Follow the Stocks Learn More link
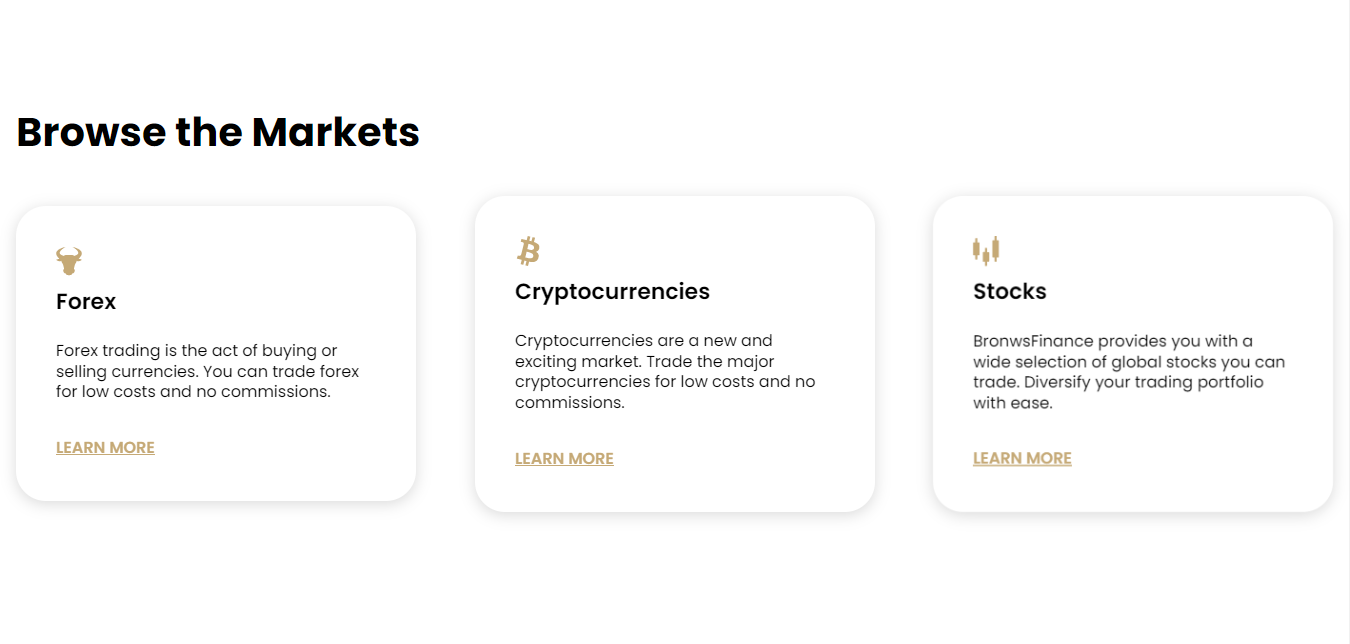Viewport: 1350px width, 644px height. coord(1022,458)
